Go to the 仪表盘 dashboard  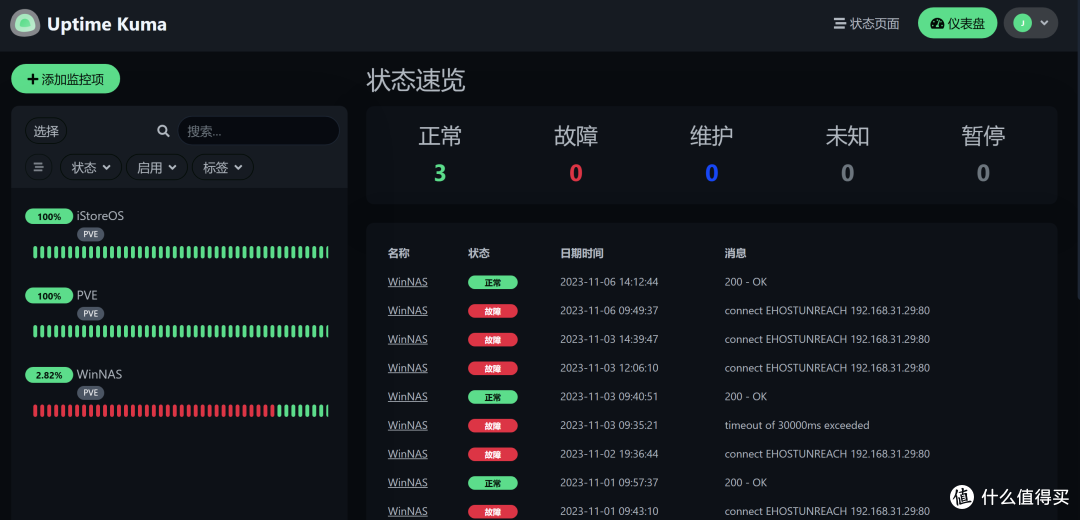click(957, 23)
